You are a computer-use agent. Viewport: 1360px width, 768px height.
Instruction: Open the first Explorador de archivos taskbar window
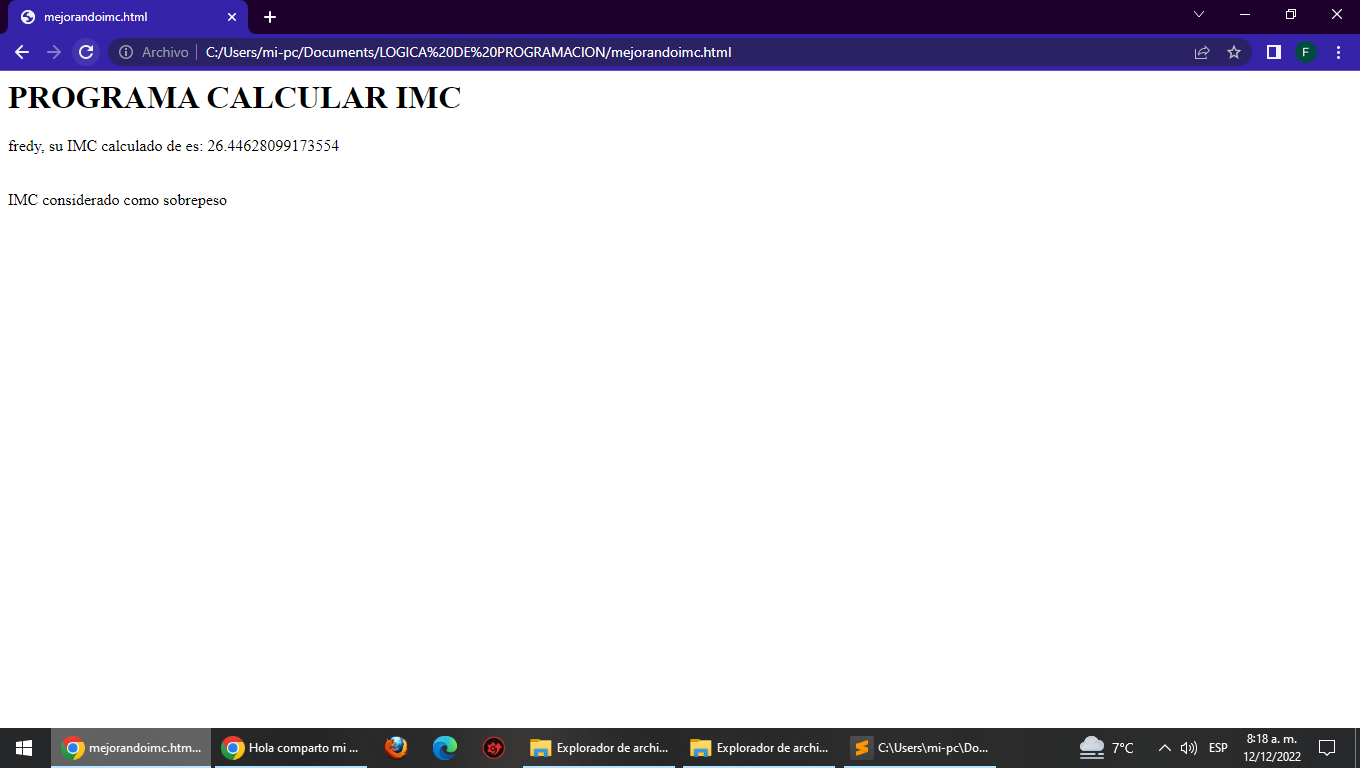click(x=599, y=748)
